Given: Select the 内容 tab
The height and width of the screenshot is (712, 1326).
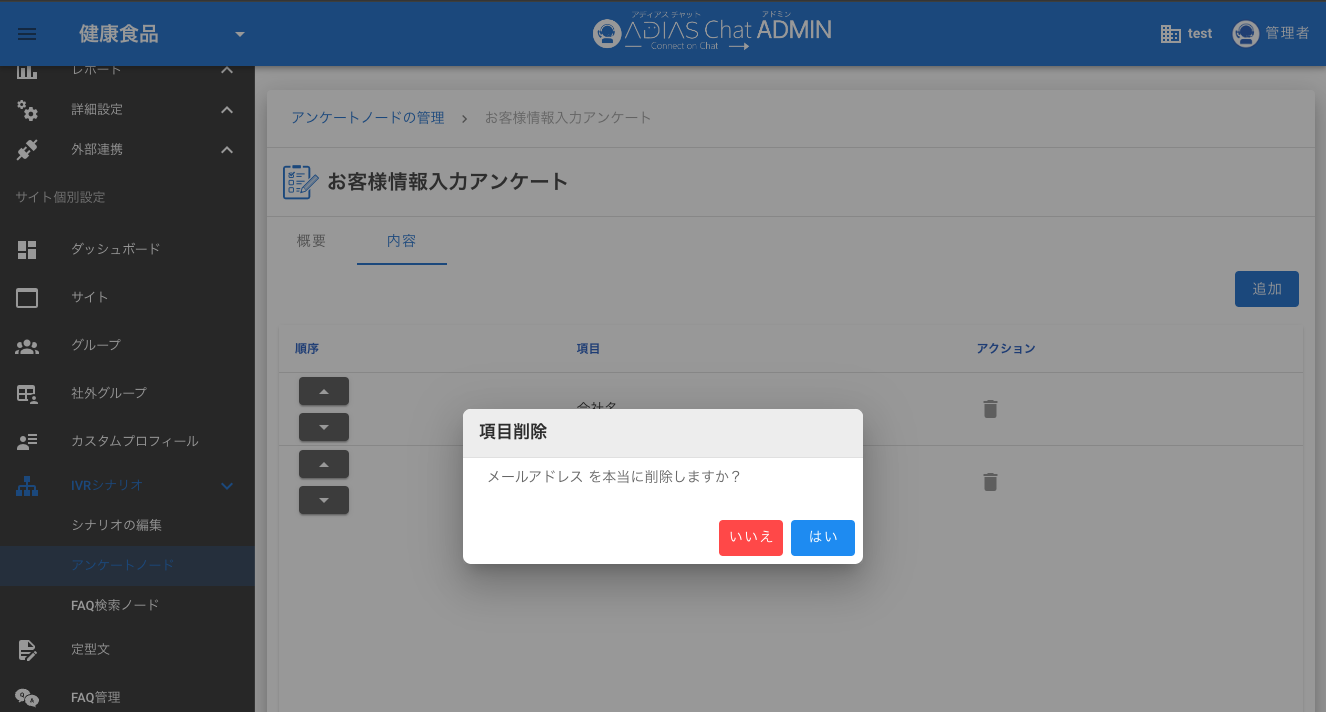Looking at the screenshot, I should point(401,242).
